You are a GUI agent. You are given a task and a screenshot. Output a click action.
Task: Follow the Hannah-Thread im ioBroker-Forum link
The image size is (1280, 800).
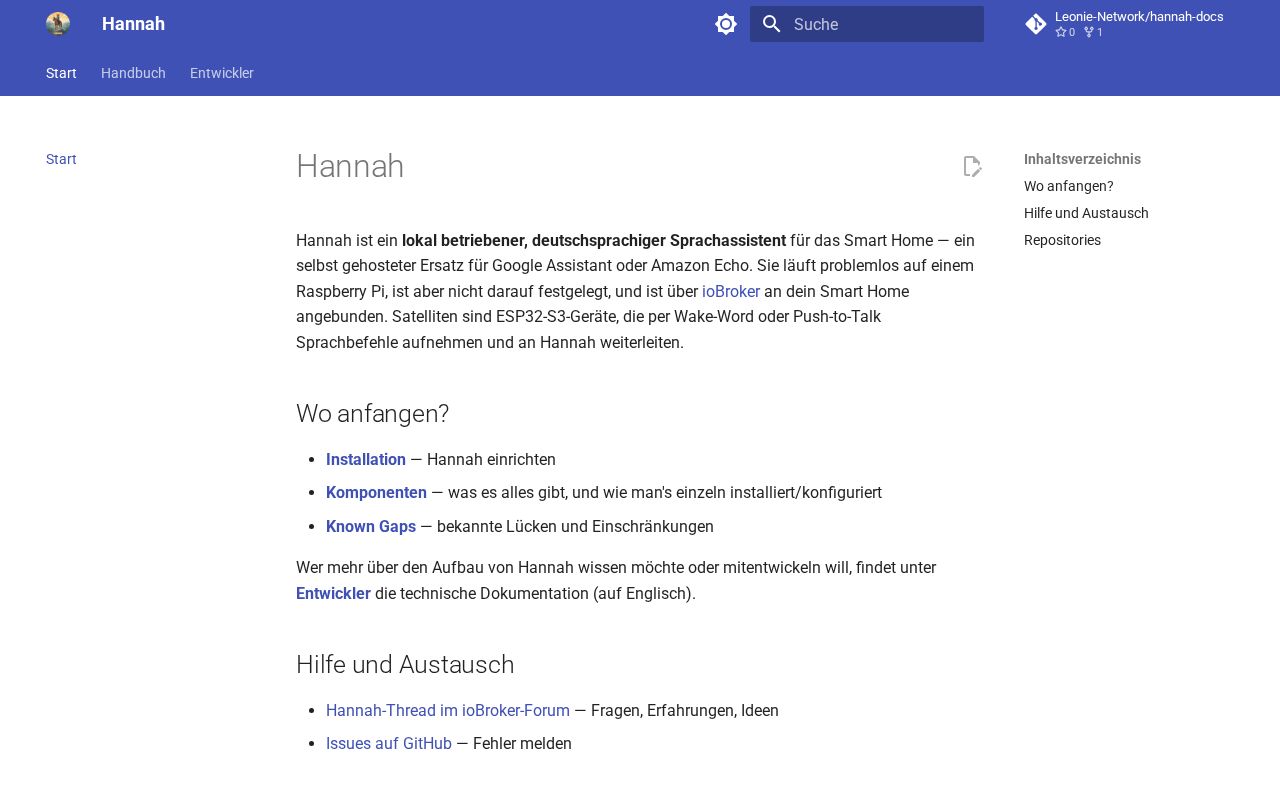pyautogui.click(x=448, y=710)
